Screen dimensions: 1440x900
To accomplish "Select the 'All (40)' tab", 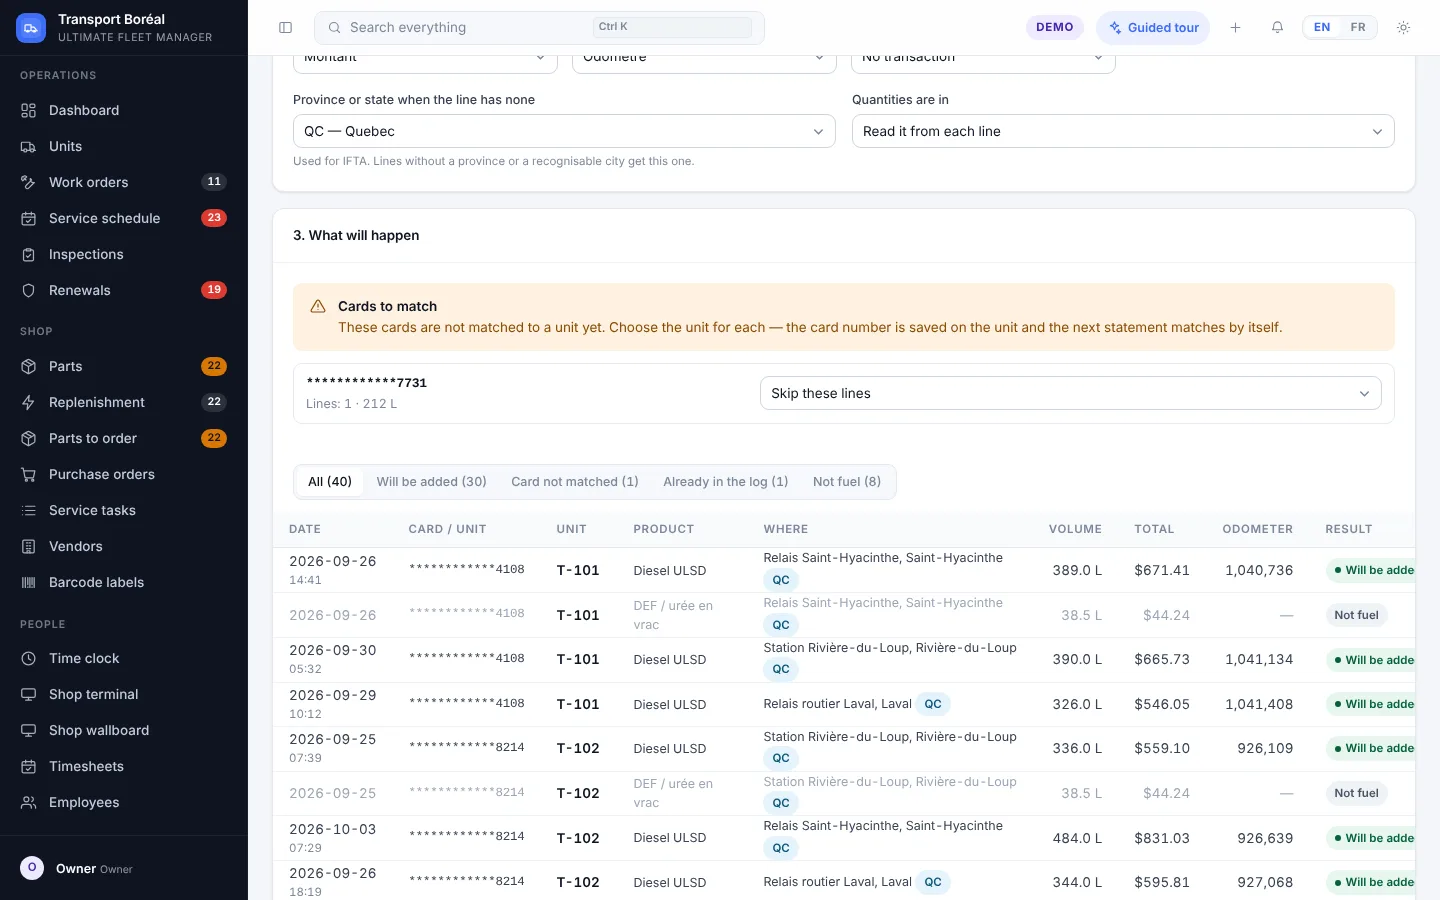I will [x=330, y=481].
